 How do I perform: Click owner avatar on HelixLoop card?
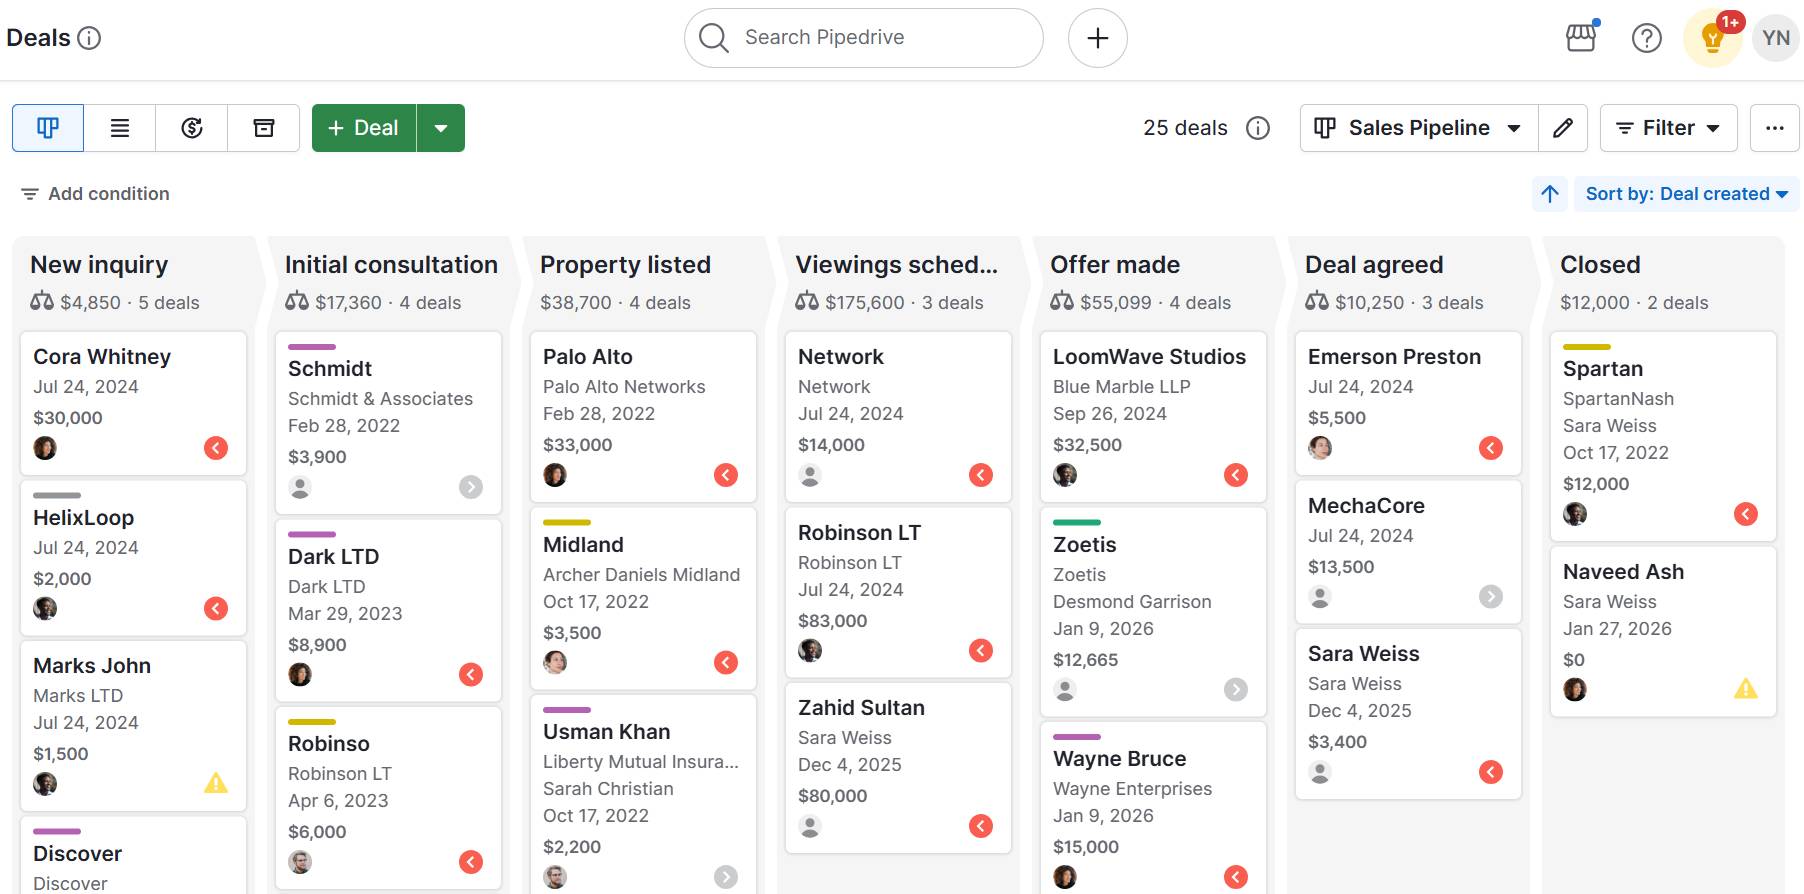(45, 608)
